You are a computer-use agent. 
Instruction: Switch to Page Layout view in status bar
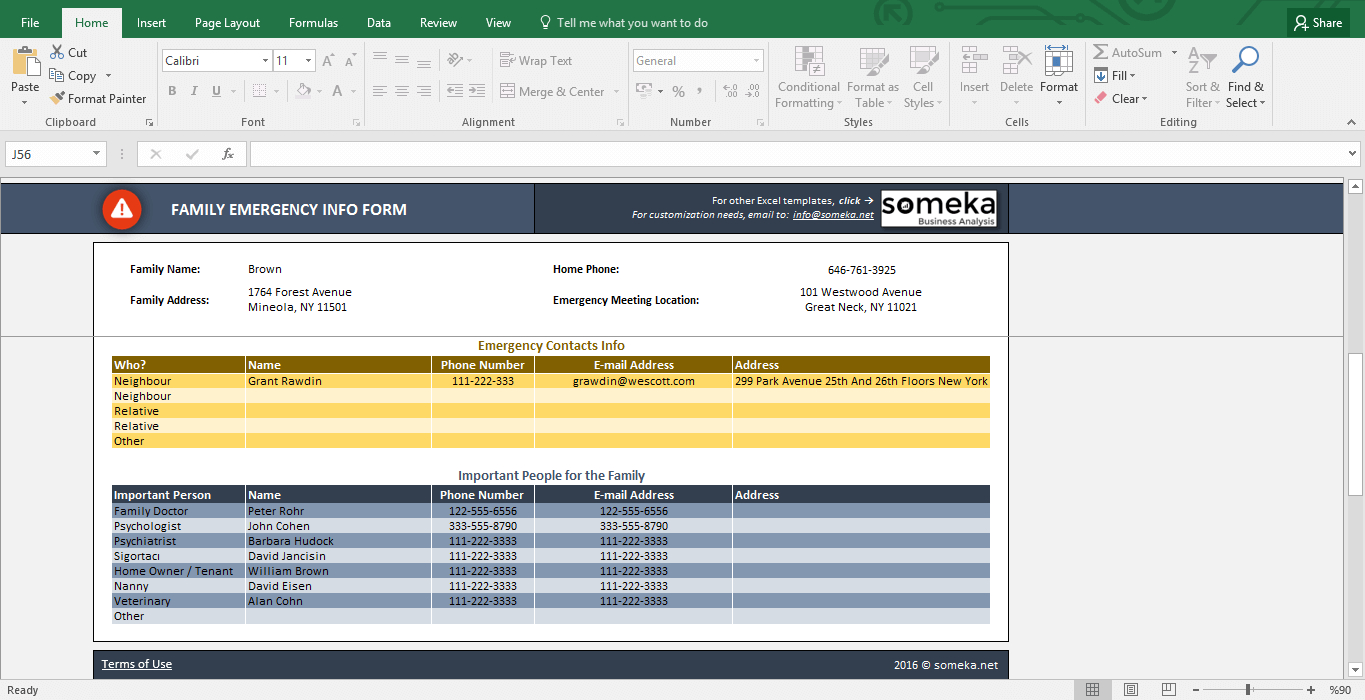pos(1130,689)
